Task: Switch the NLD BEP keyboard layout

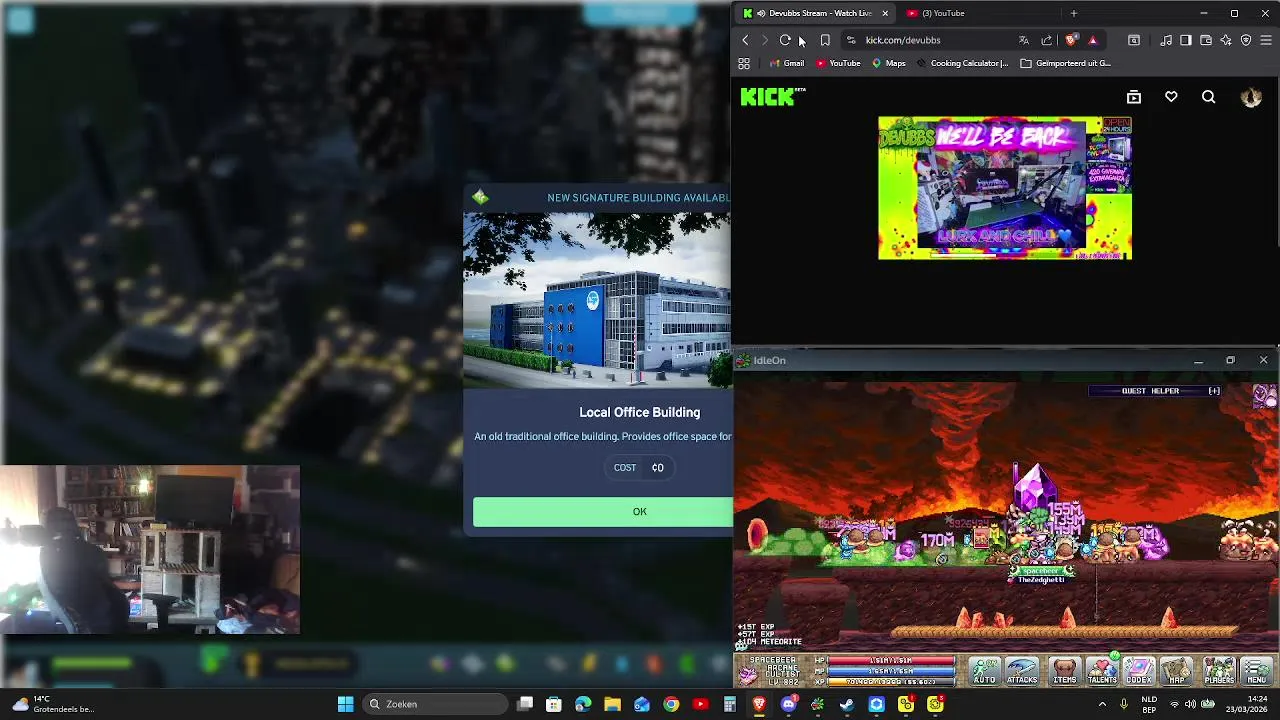Action: pos(1150,704)
